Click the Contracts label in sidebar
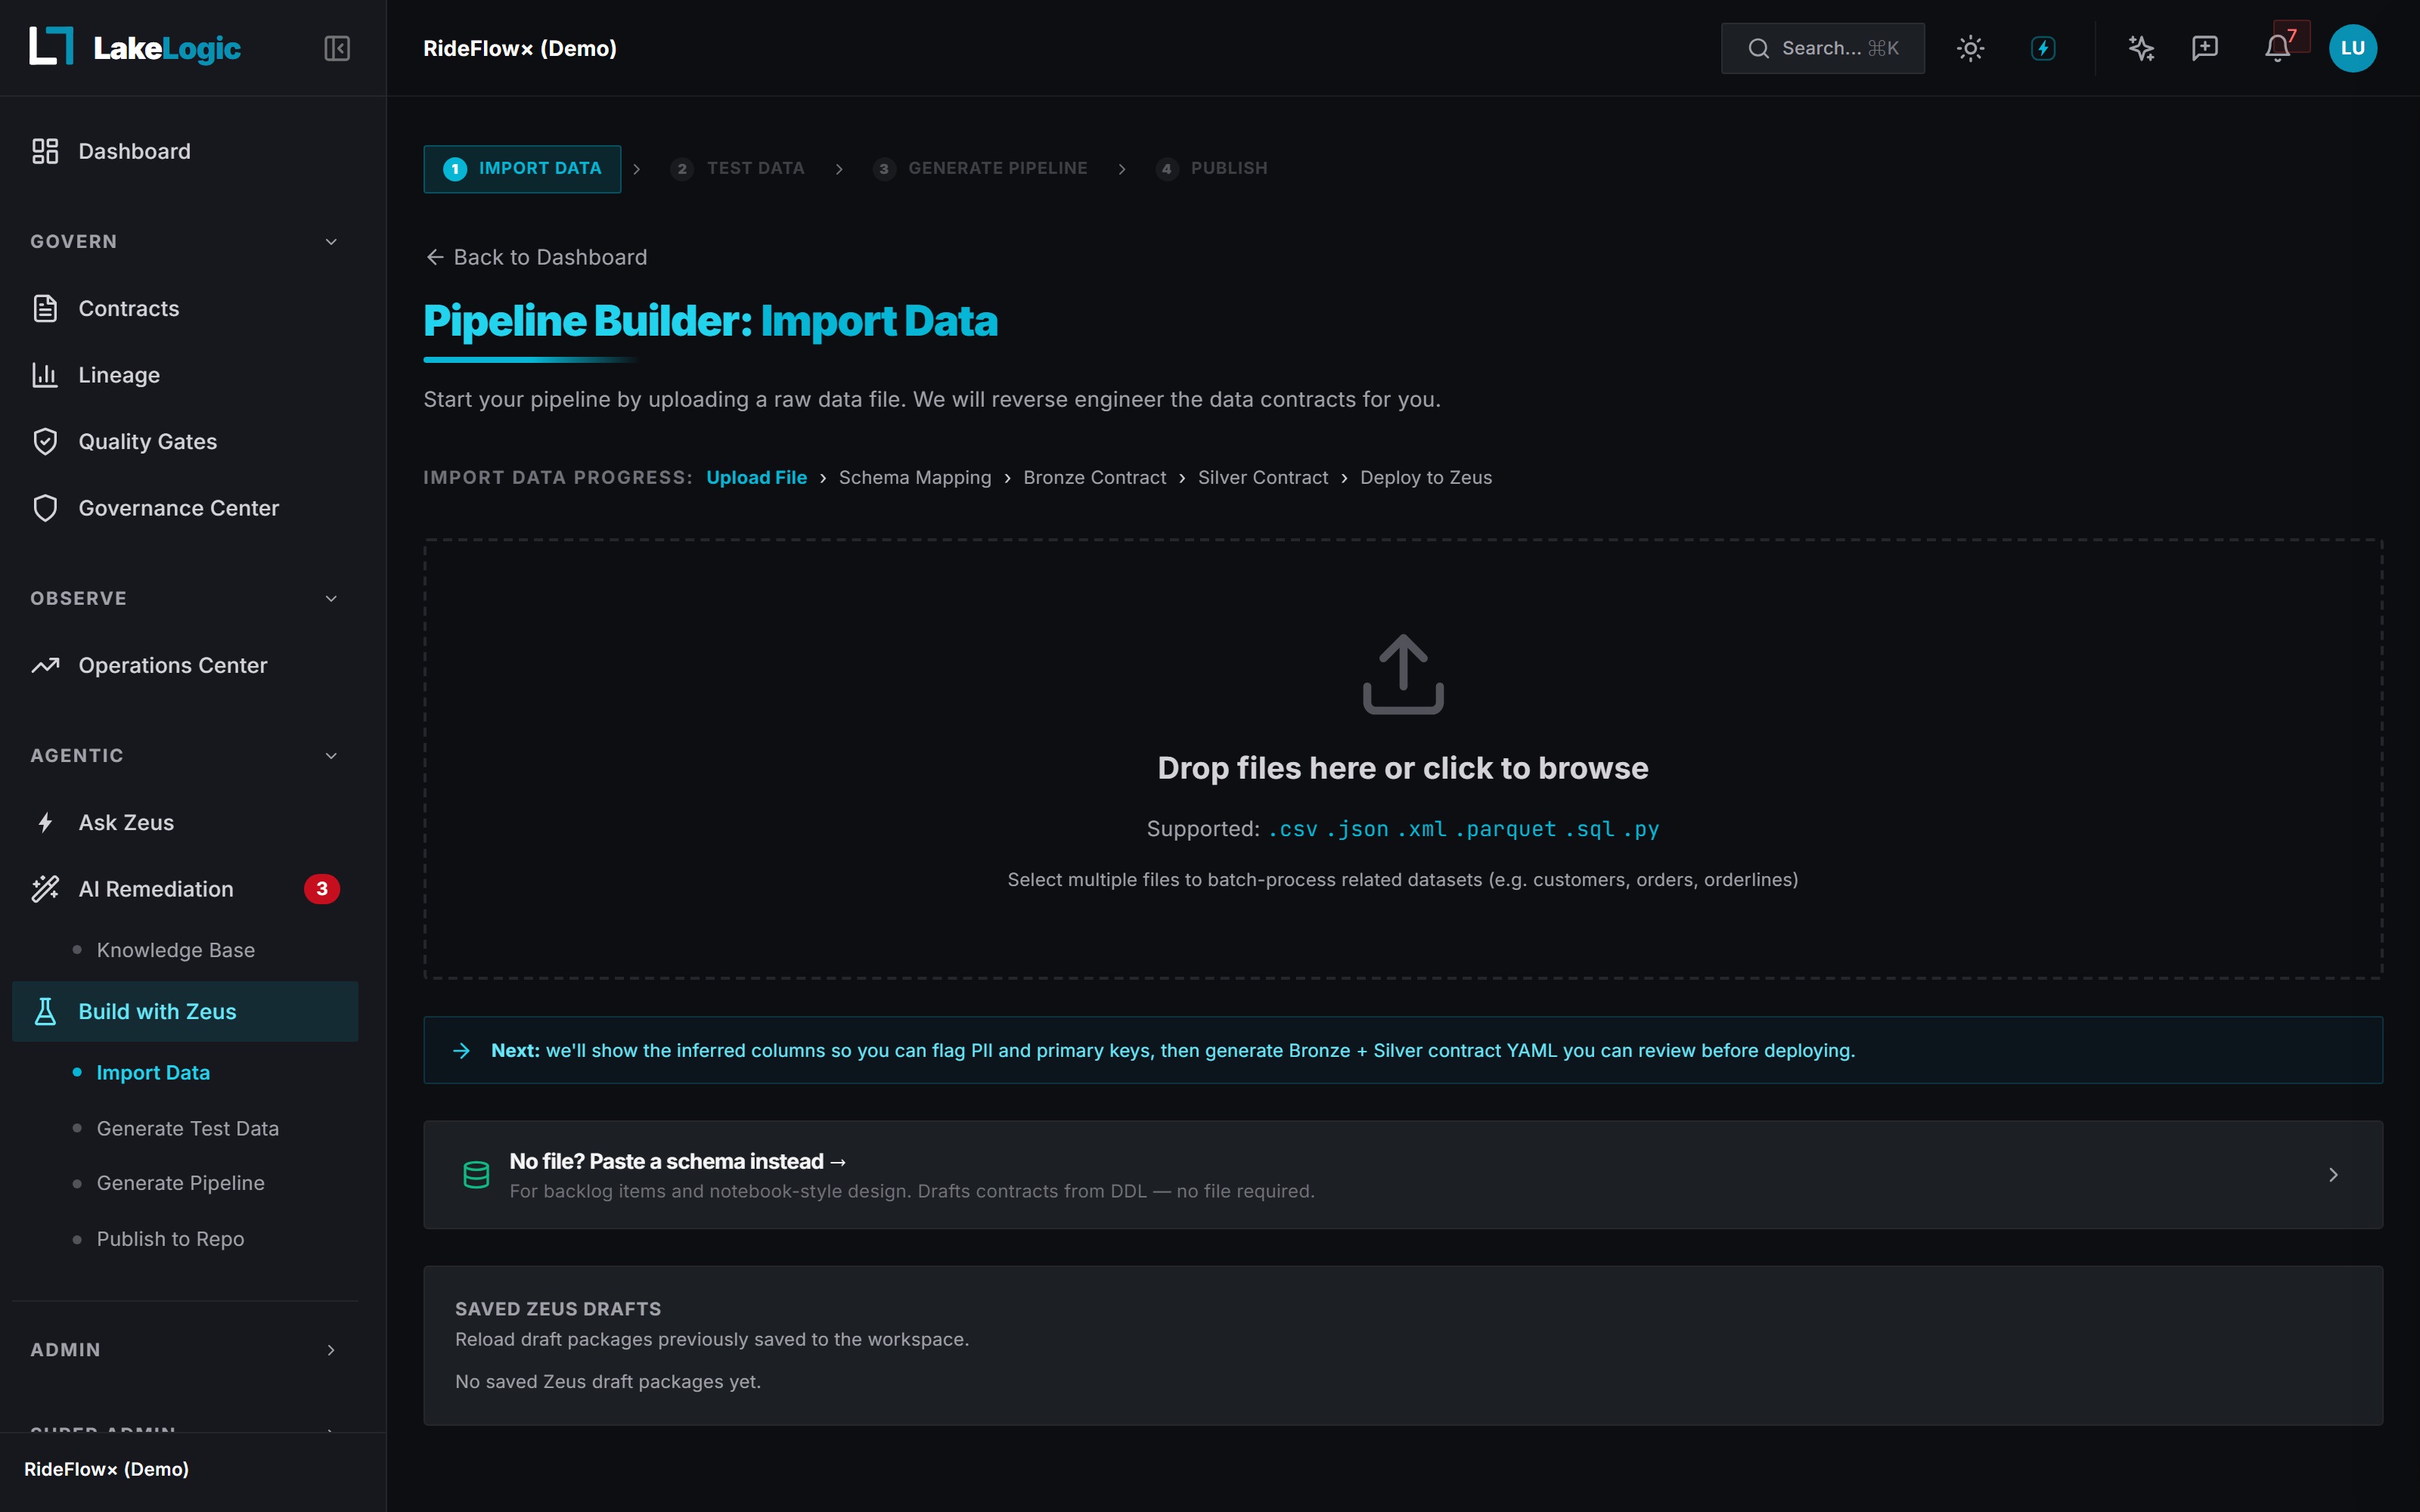2420x1512 pixels. click(129, 308)
